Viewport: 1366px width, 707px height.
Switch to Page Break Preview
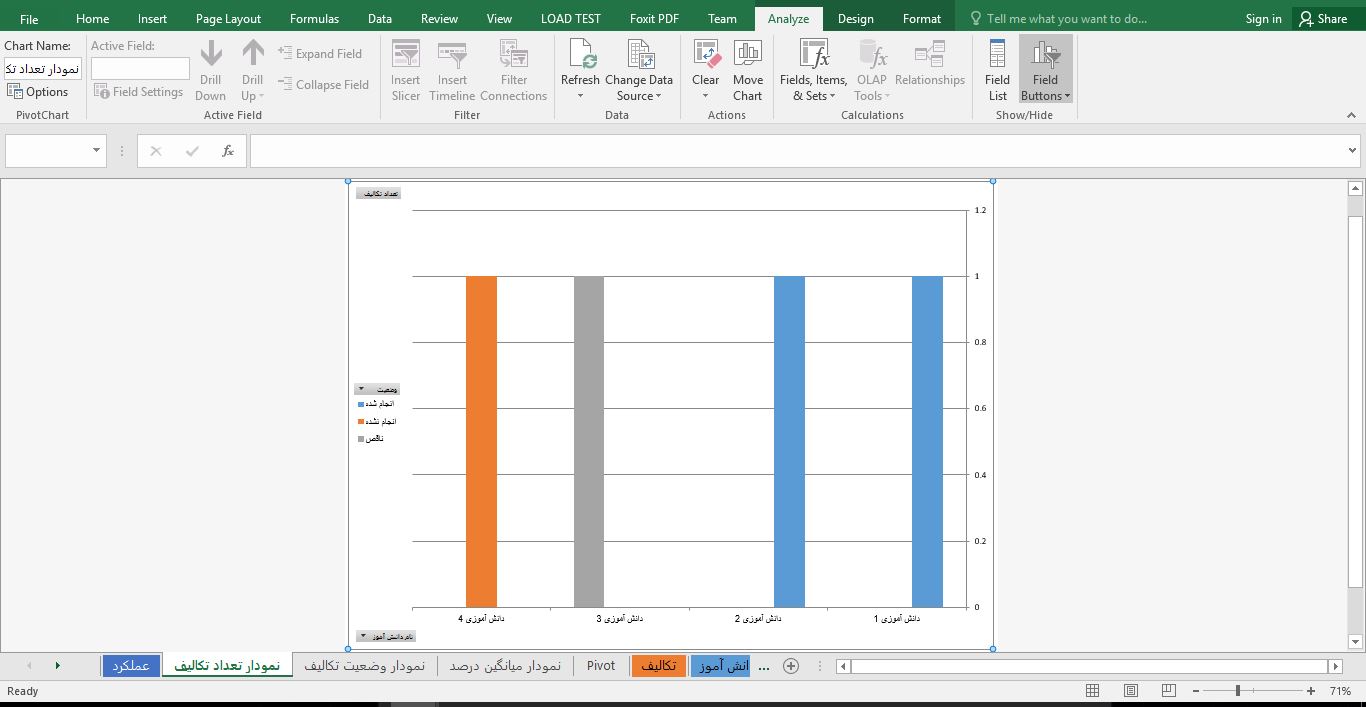point(1168,691)
